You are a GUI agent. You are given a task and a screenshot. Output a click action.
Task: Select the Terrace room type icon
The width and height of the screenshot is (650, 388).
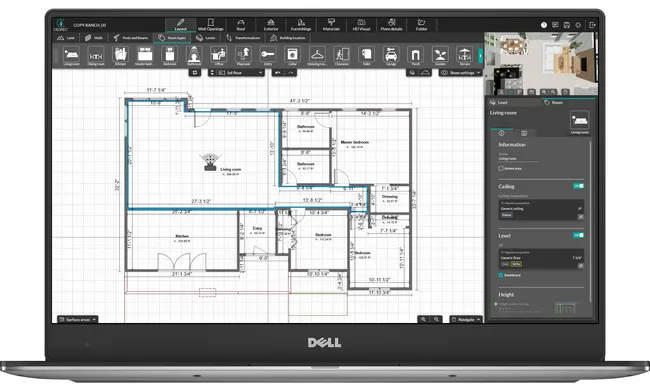pyautogui.click(x=465, y=54)
